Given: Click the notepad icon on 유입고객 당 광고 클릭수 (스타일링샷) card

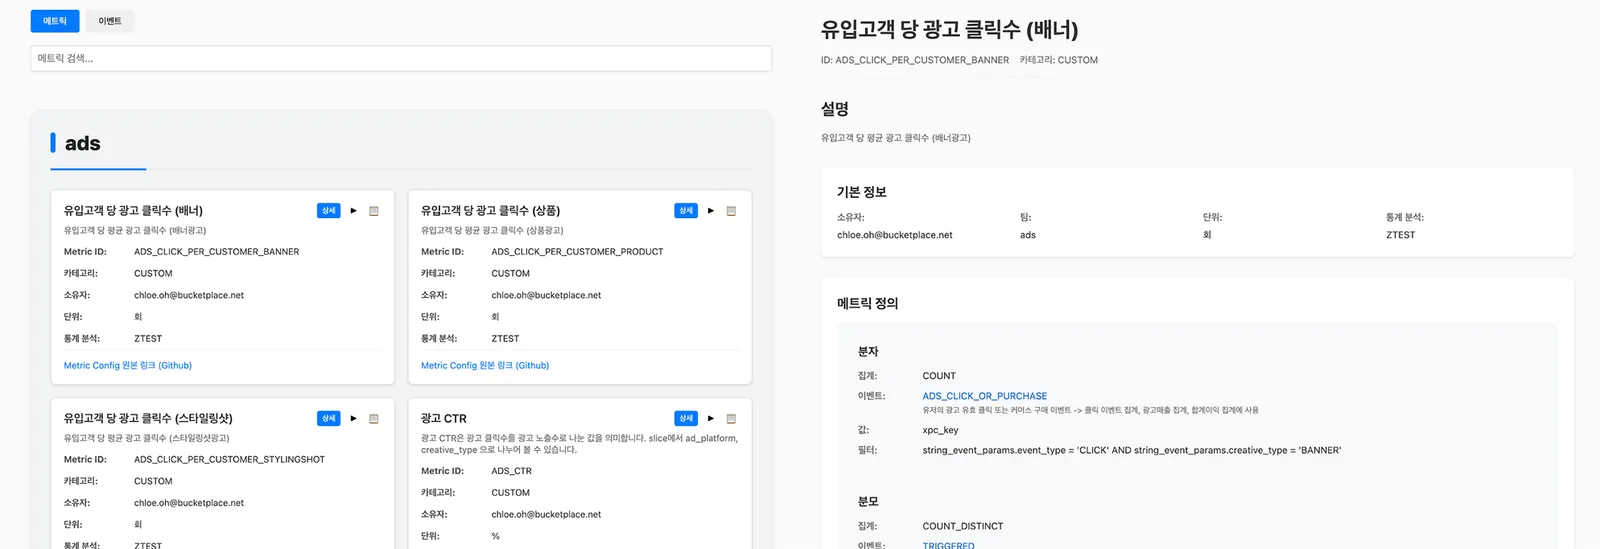Looking at the screenshot, I should [374, 419].
